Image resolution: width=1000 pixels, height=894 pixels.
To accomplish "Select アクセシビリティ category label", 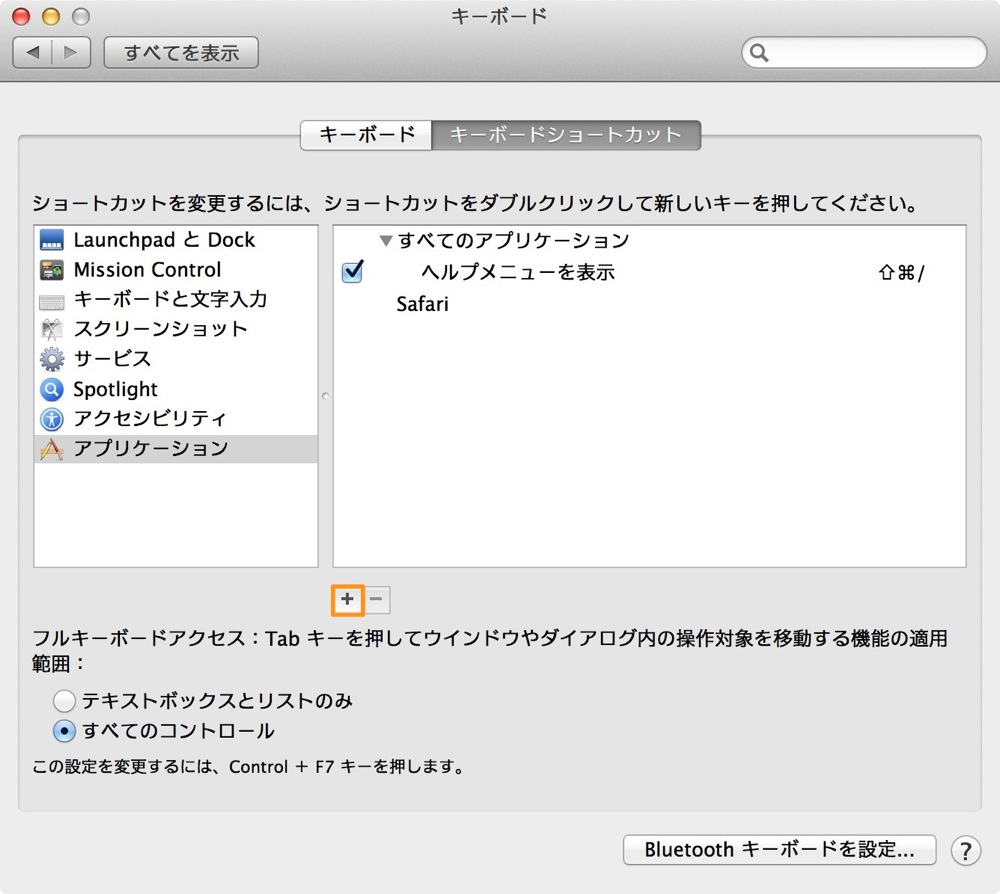I will 150,419.
